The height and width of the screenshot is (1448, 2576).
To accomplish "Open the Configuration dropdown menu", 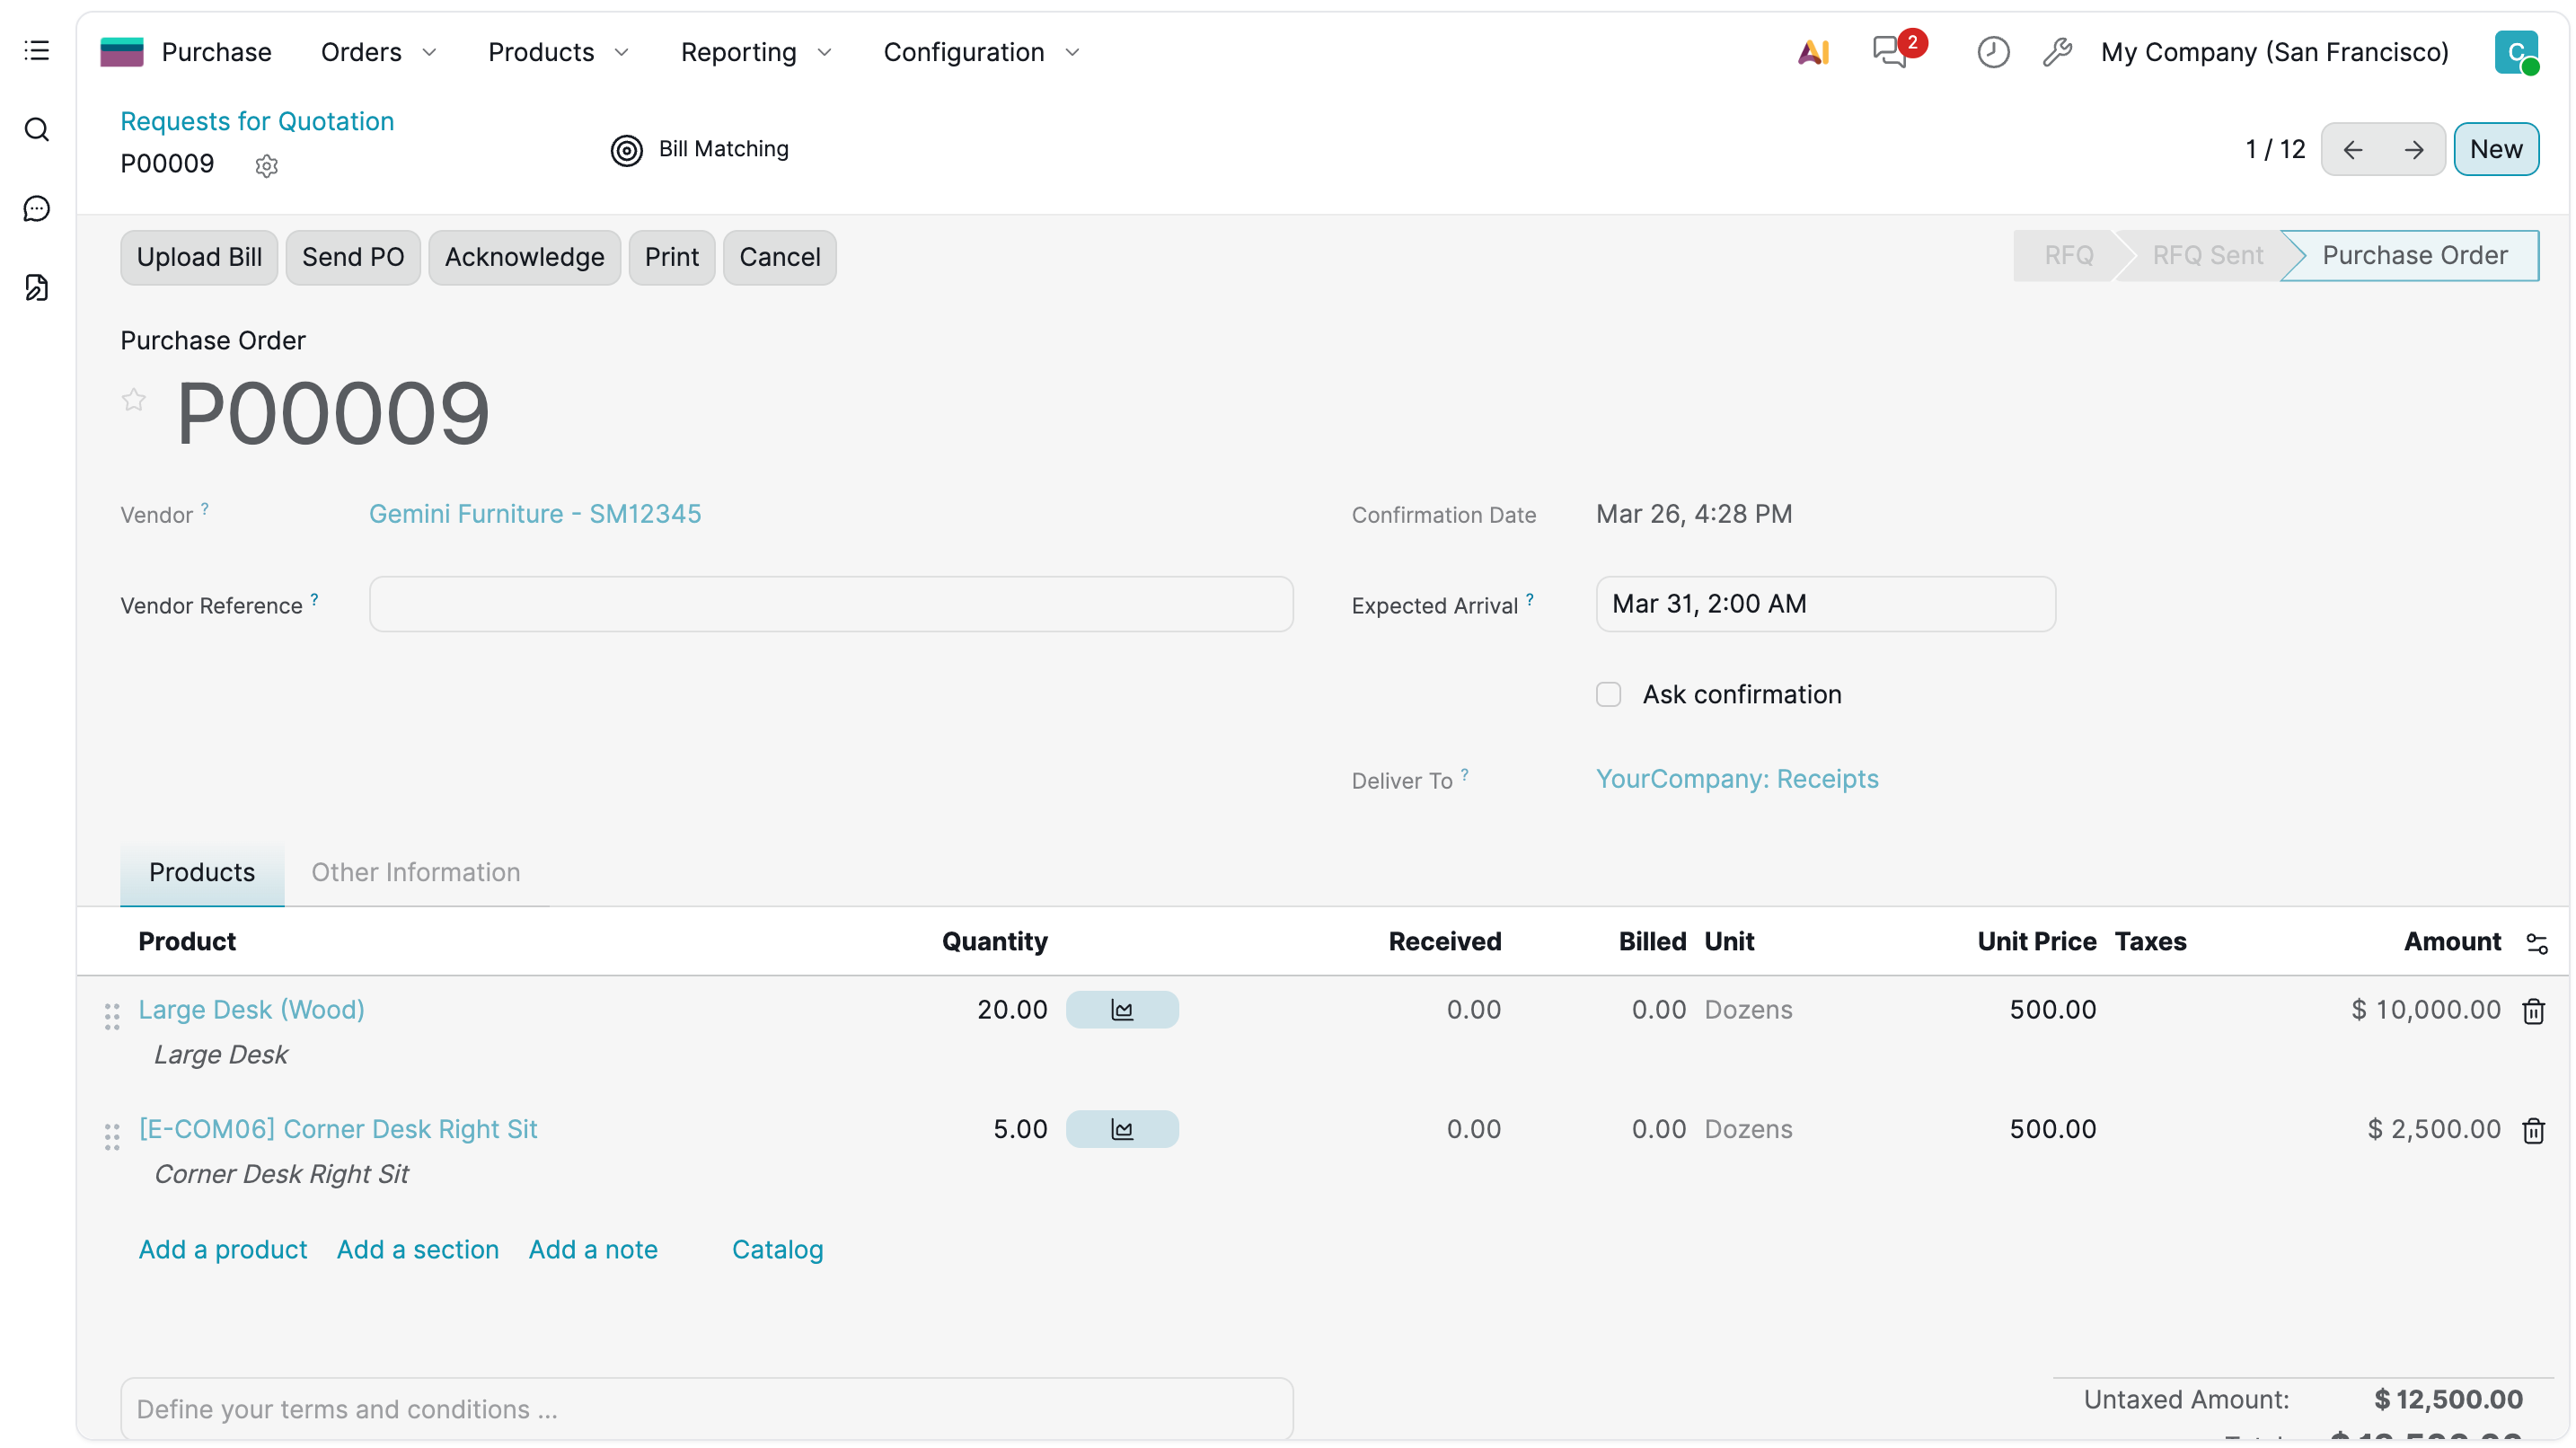I will click(980, 52).
